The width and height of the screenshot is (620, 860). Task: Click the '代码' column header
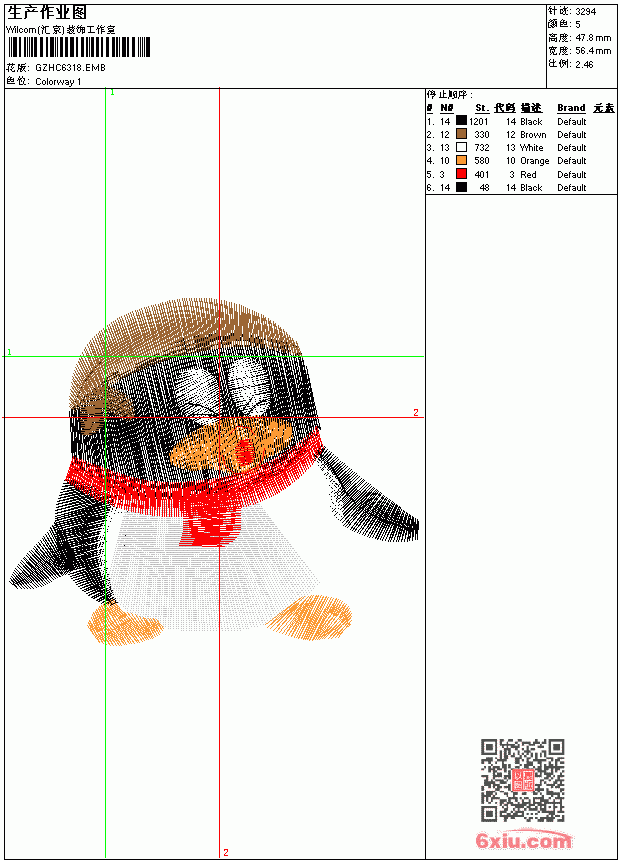click(x=505, y=108)
